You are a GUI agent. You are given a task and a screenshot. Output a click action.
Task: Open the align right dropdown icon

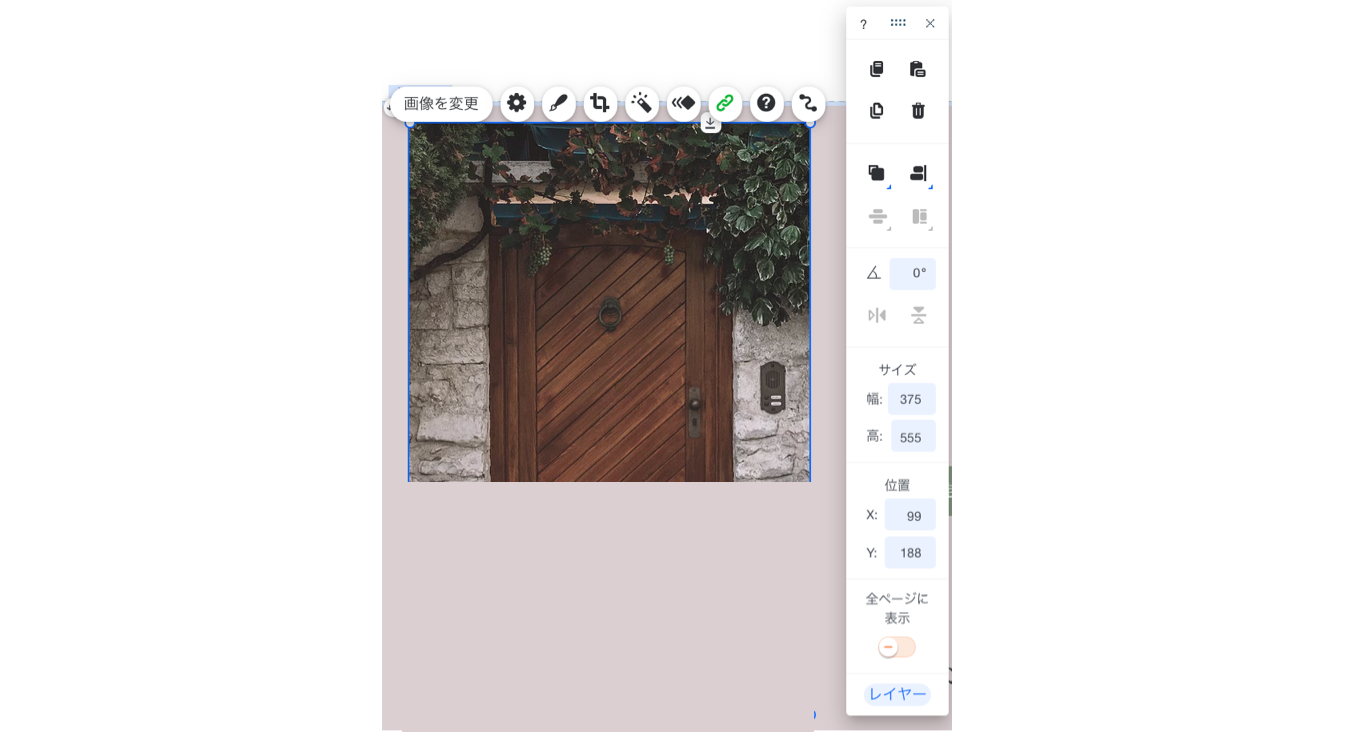(919, 174)
